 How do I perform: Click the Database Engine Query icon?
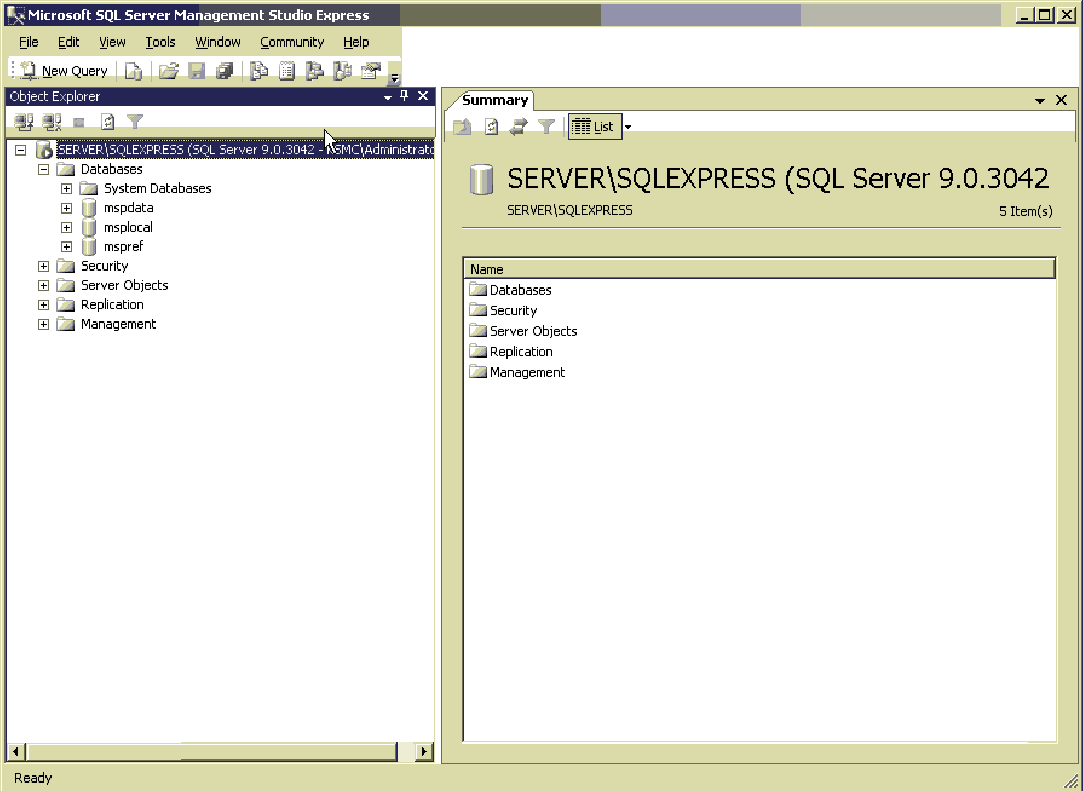point(133,70)
